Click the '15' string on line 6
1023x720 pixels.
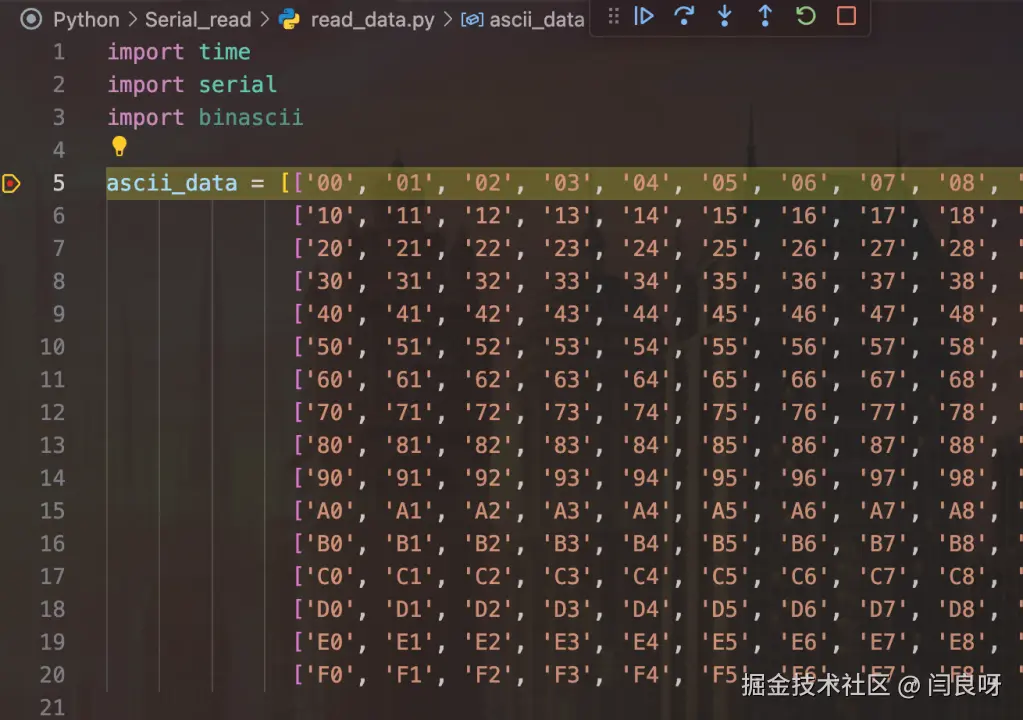[x=725, y=216]
